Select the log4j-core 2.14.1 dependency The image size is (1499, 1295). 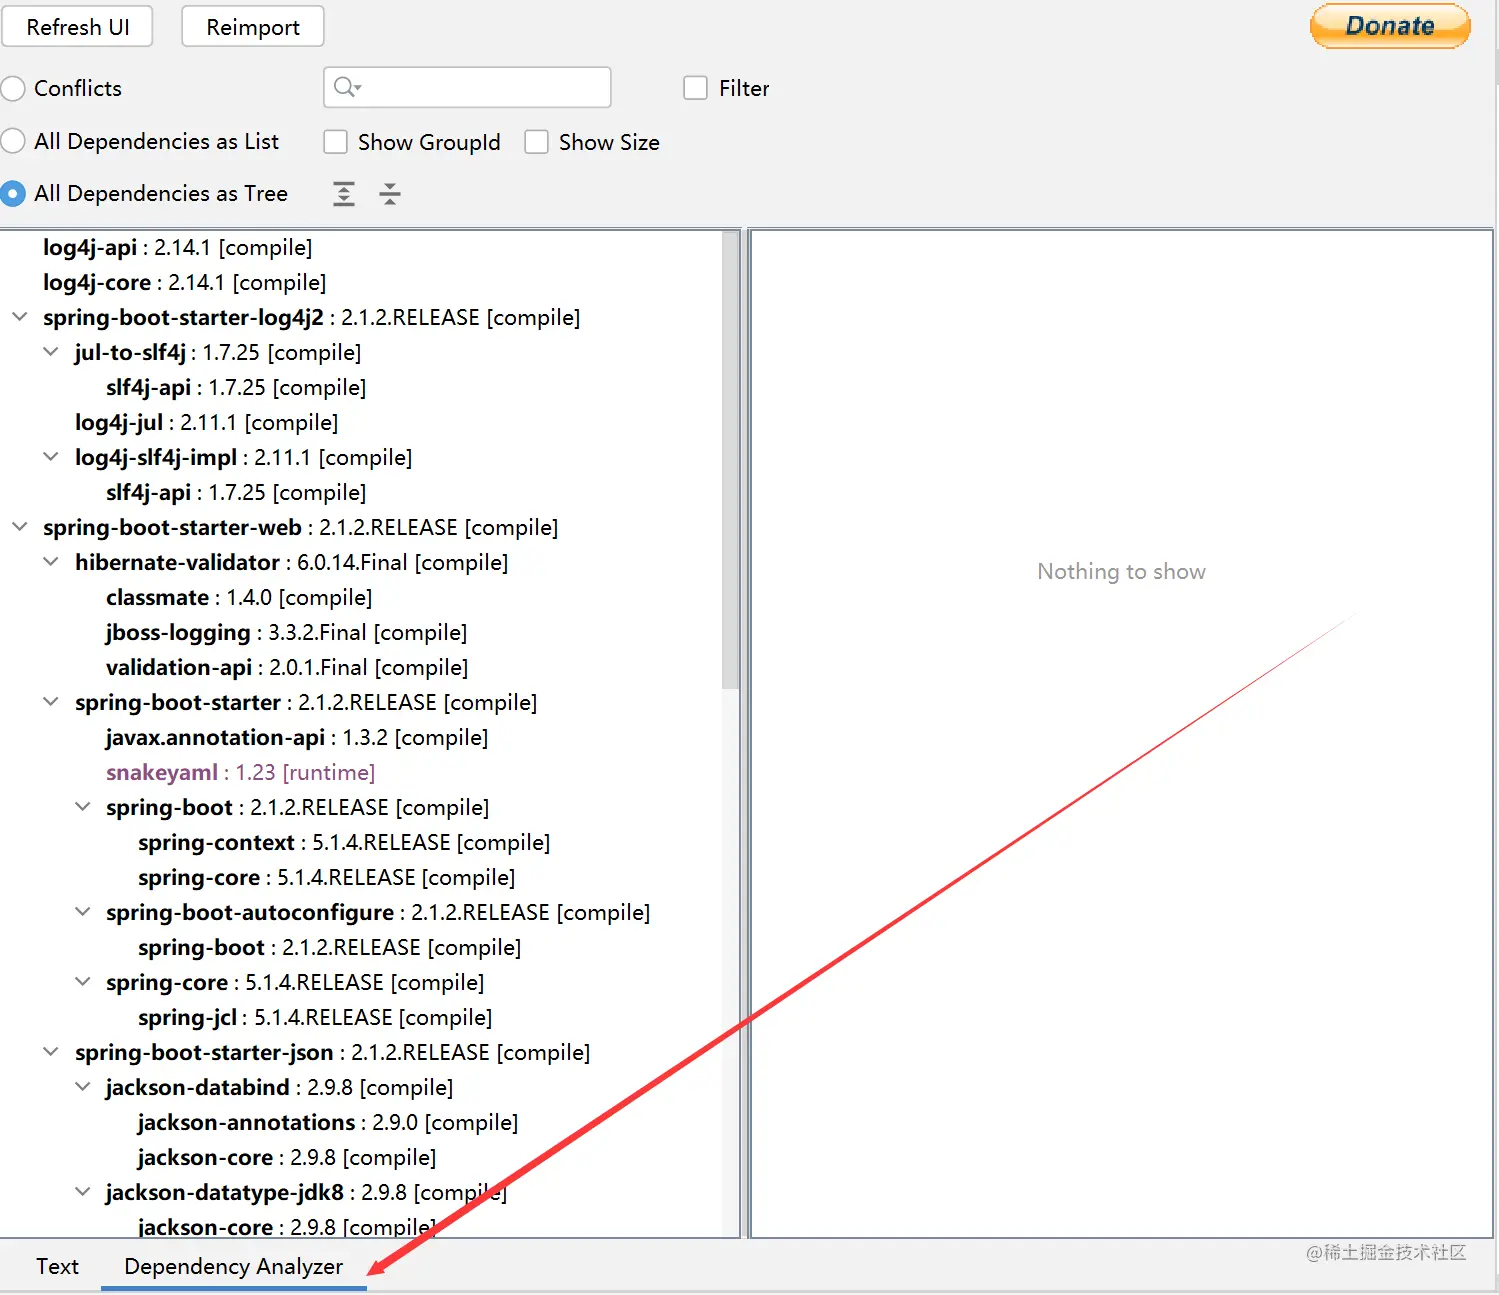pyautogui.click(x=184, y=282)
